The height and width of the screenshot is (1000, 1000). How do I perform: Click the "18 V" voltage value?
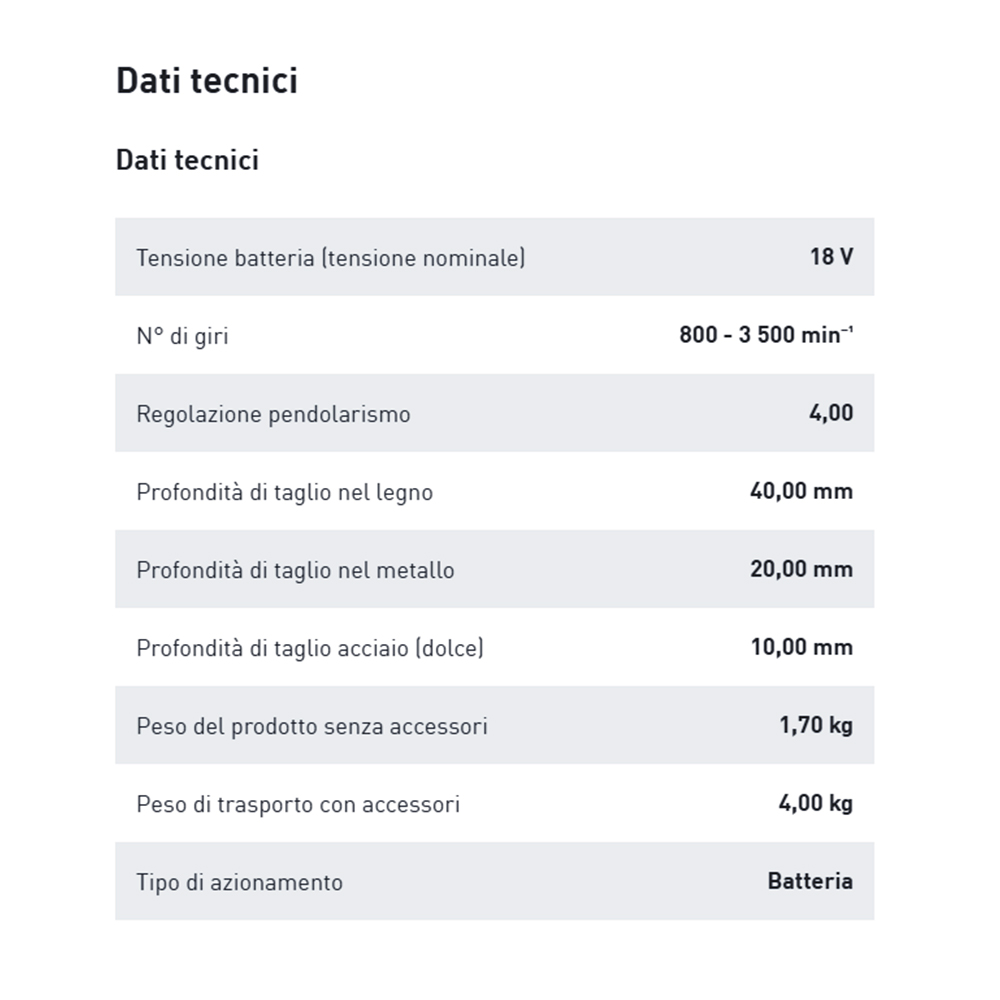831,257
